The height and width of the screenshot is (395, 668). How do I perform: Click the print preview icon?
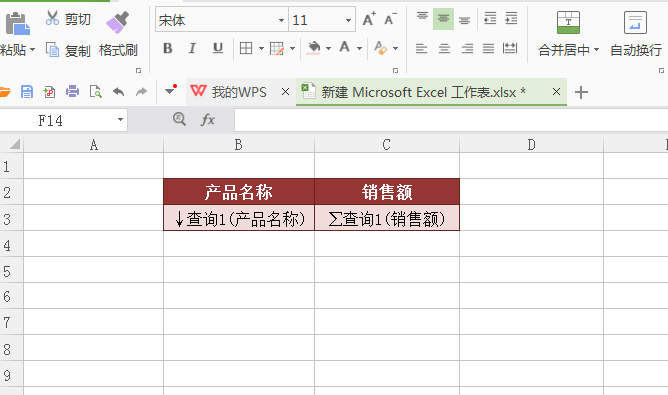(95, 92)
